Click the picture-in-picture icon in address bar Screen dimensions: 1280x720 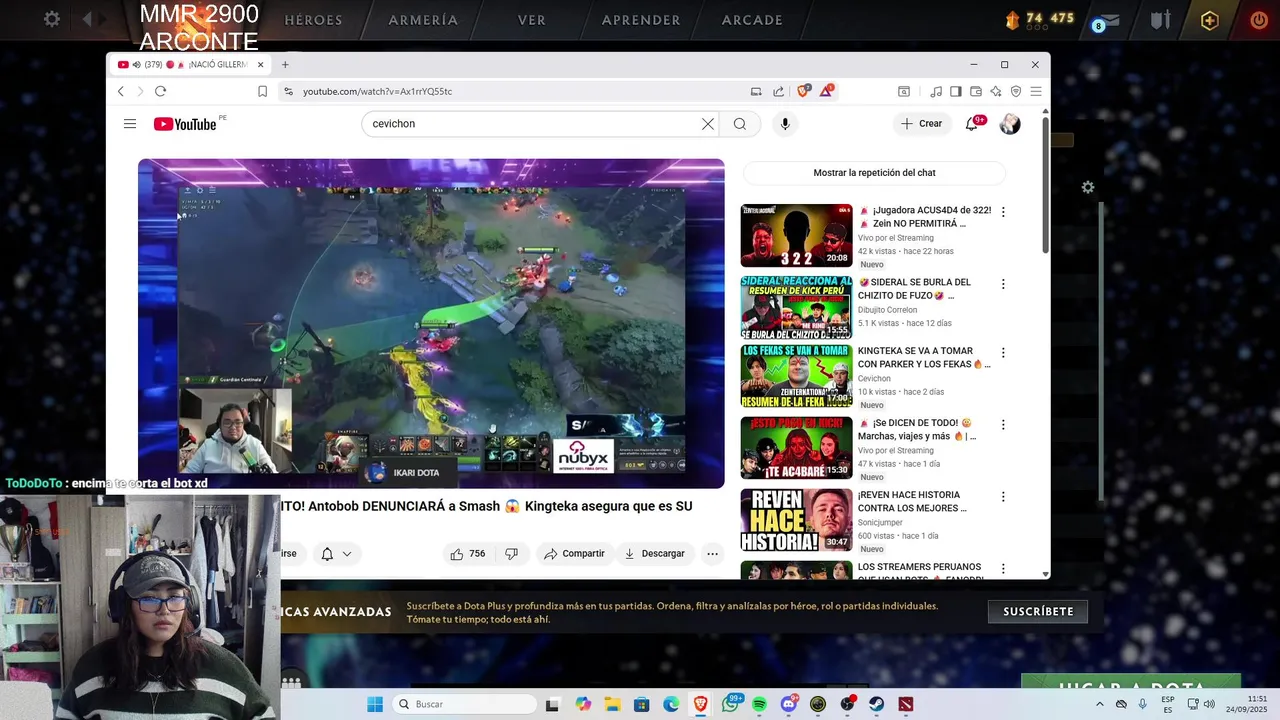(x=756, y=91)
